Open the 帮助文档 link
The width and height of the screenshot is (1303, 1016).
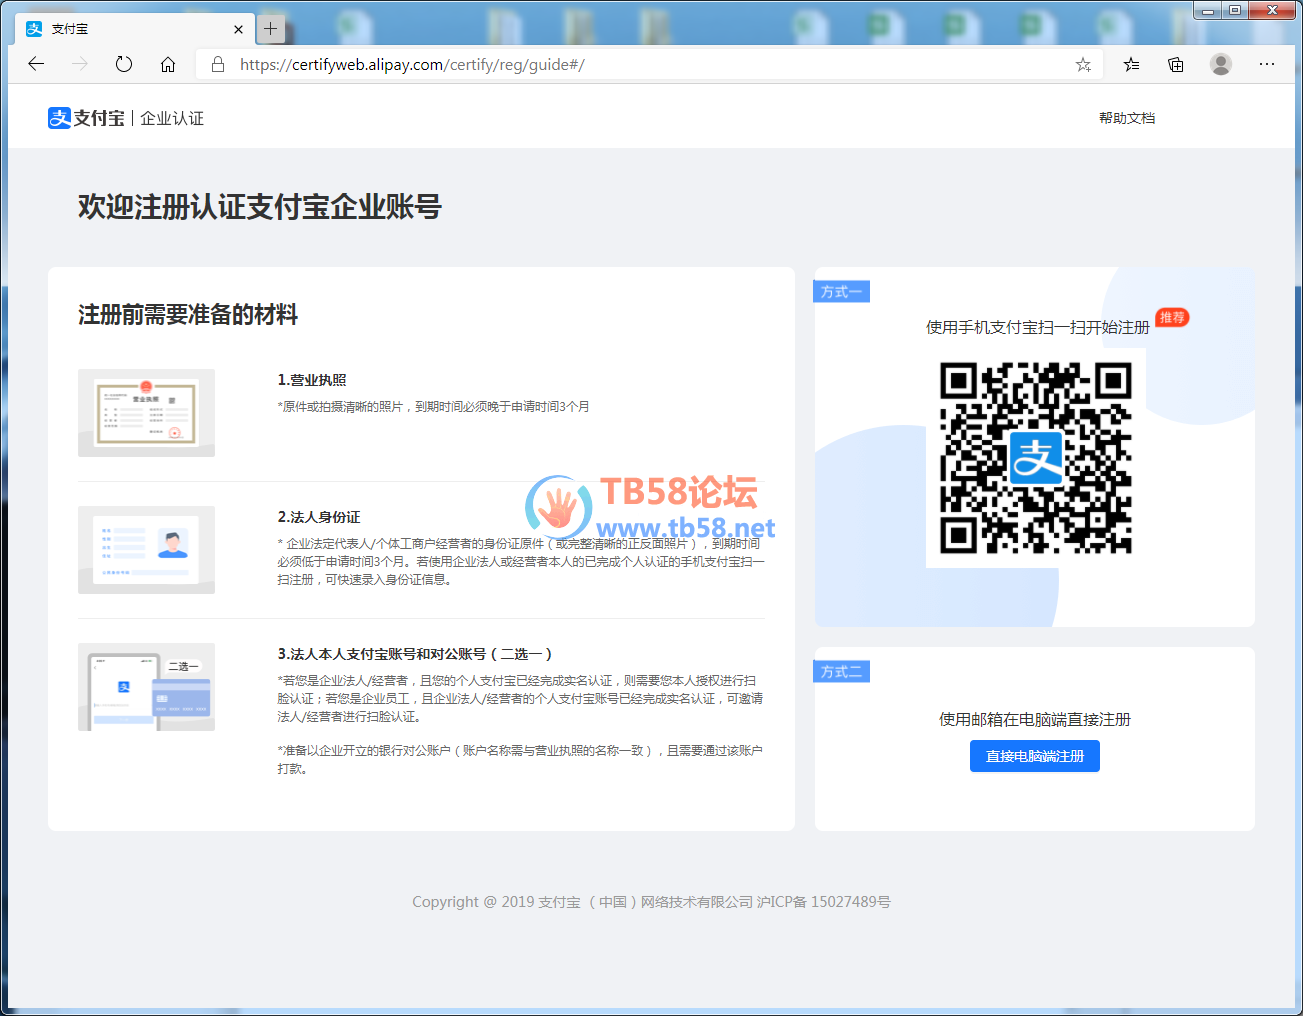(x=1127, y=118)
